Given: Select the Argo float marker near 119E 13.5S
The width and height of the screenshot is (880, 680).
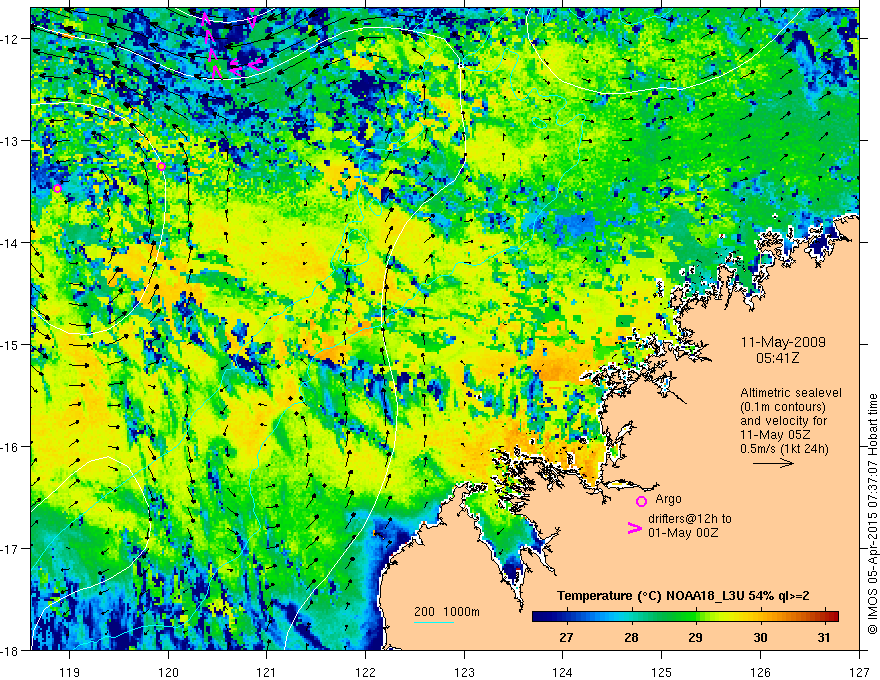Looking at the screenshot, I should [57, 189].
